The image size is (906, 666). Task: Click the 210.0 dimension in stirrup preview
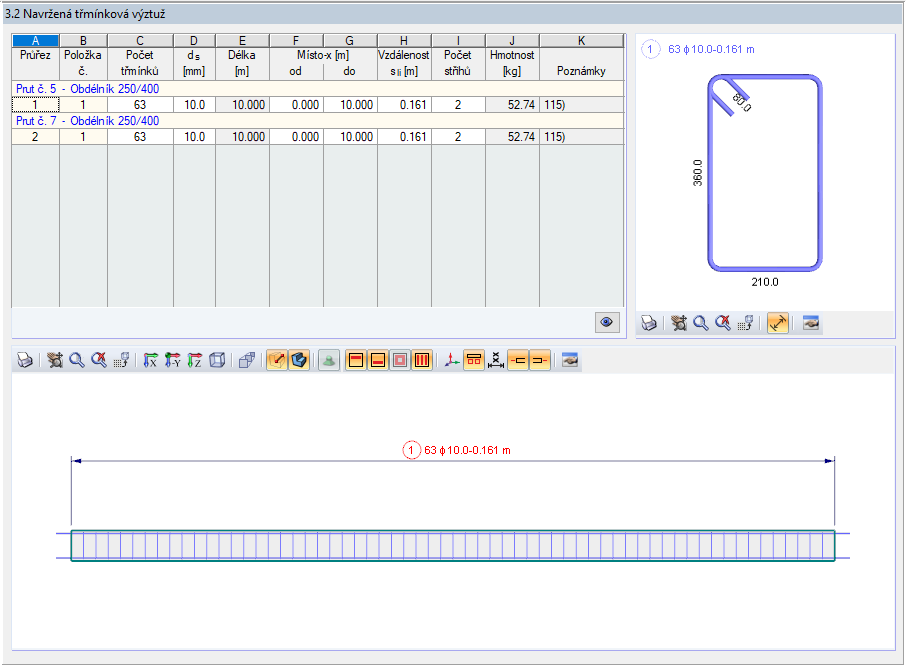coord(764,282)
